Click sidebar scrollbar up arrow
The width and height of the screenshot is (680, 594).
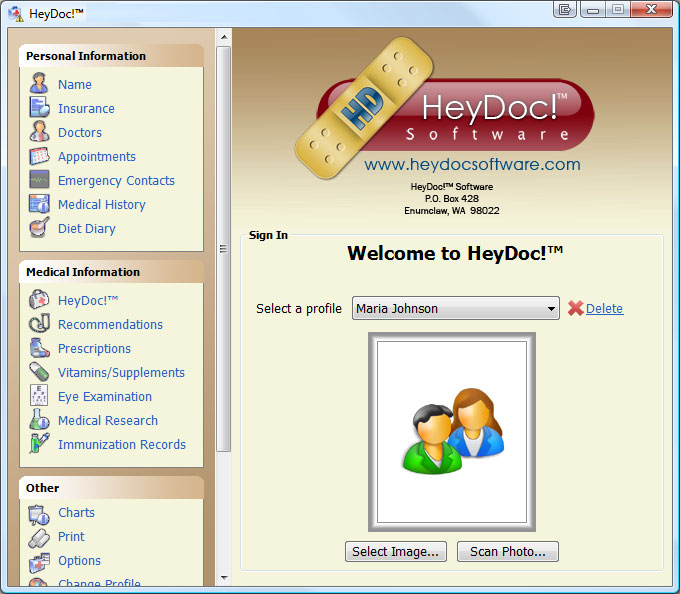click(224, 37)
